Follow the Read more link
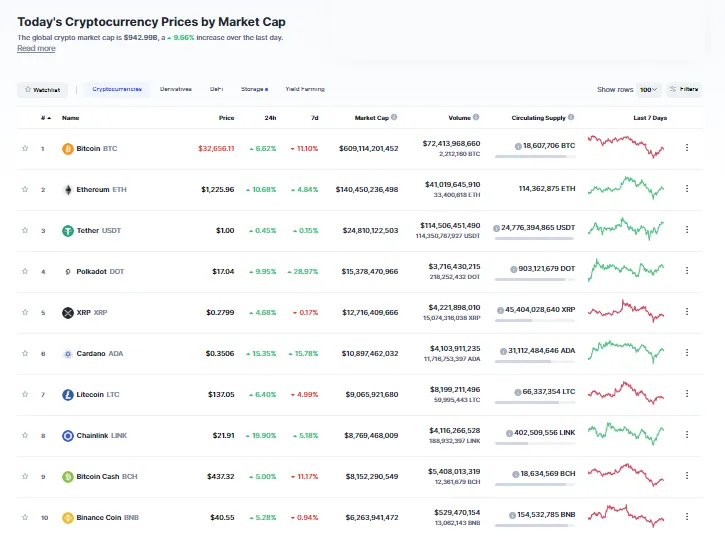 pos(37,48)
